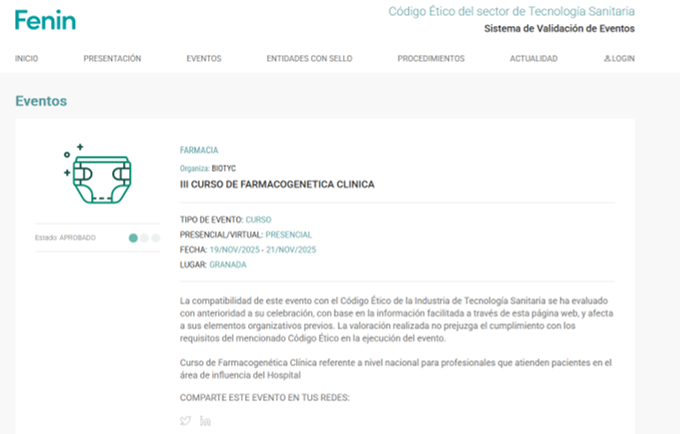The image size is (680, 434).
Task: Click the COMPARTE ESTE EVENTO EN TUS REDES label
Action: (265, 398)
